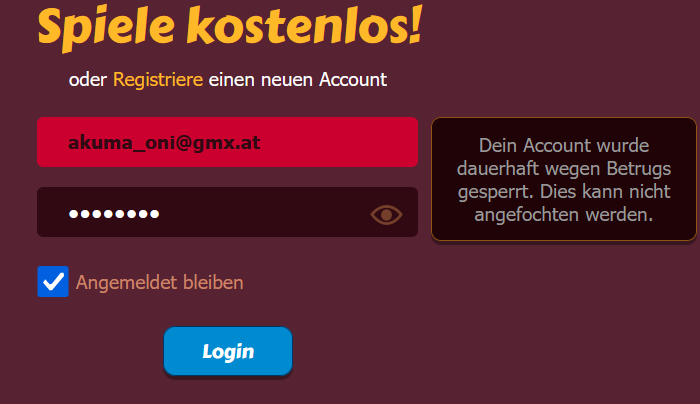Viewport: 700px width, 404px height.
Task: Click the word 'oder' before Registriere
Action: pos(88,80)
